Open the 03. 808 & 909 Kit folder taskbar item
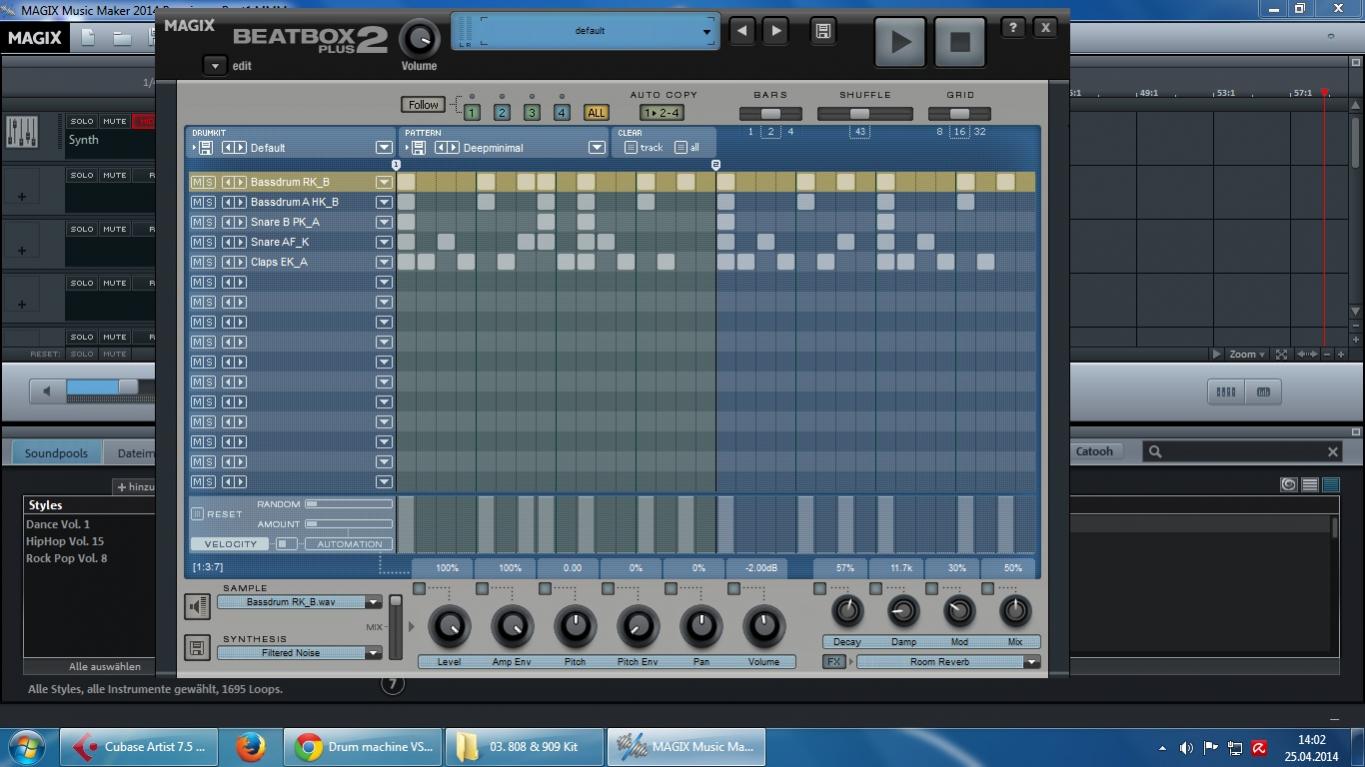The image size is (1365, 767). click(524, 747)
